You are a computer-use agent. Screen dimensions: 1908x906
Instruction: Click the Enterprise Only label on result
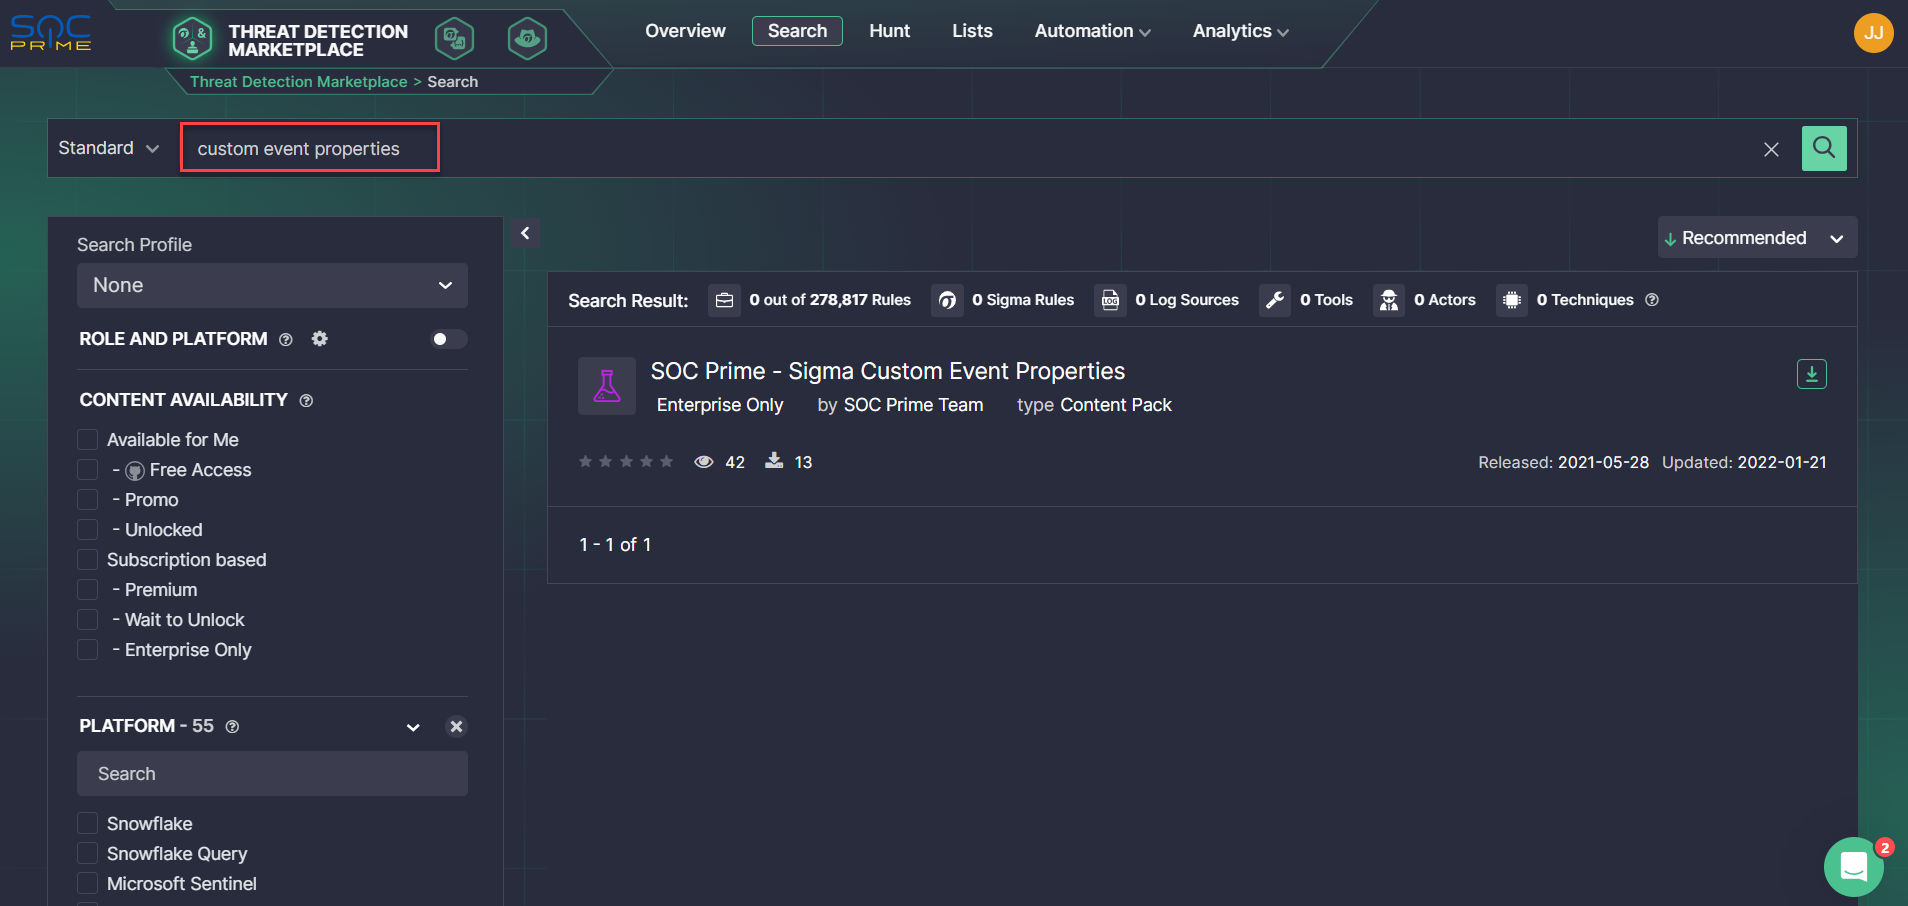720,405
